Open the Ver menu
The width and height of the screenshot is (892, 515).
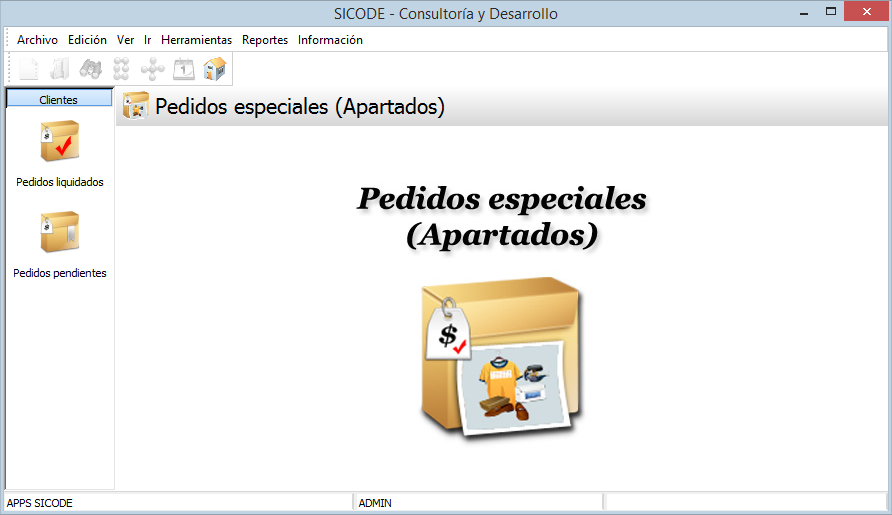[x=125, y=40]
